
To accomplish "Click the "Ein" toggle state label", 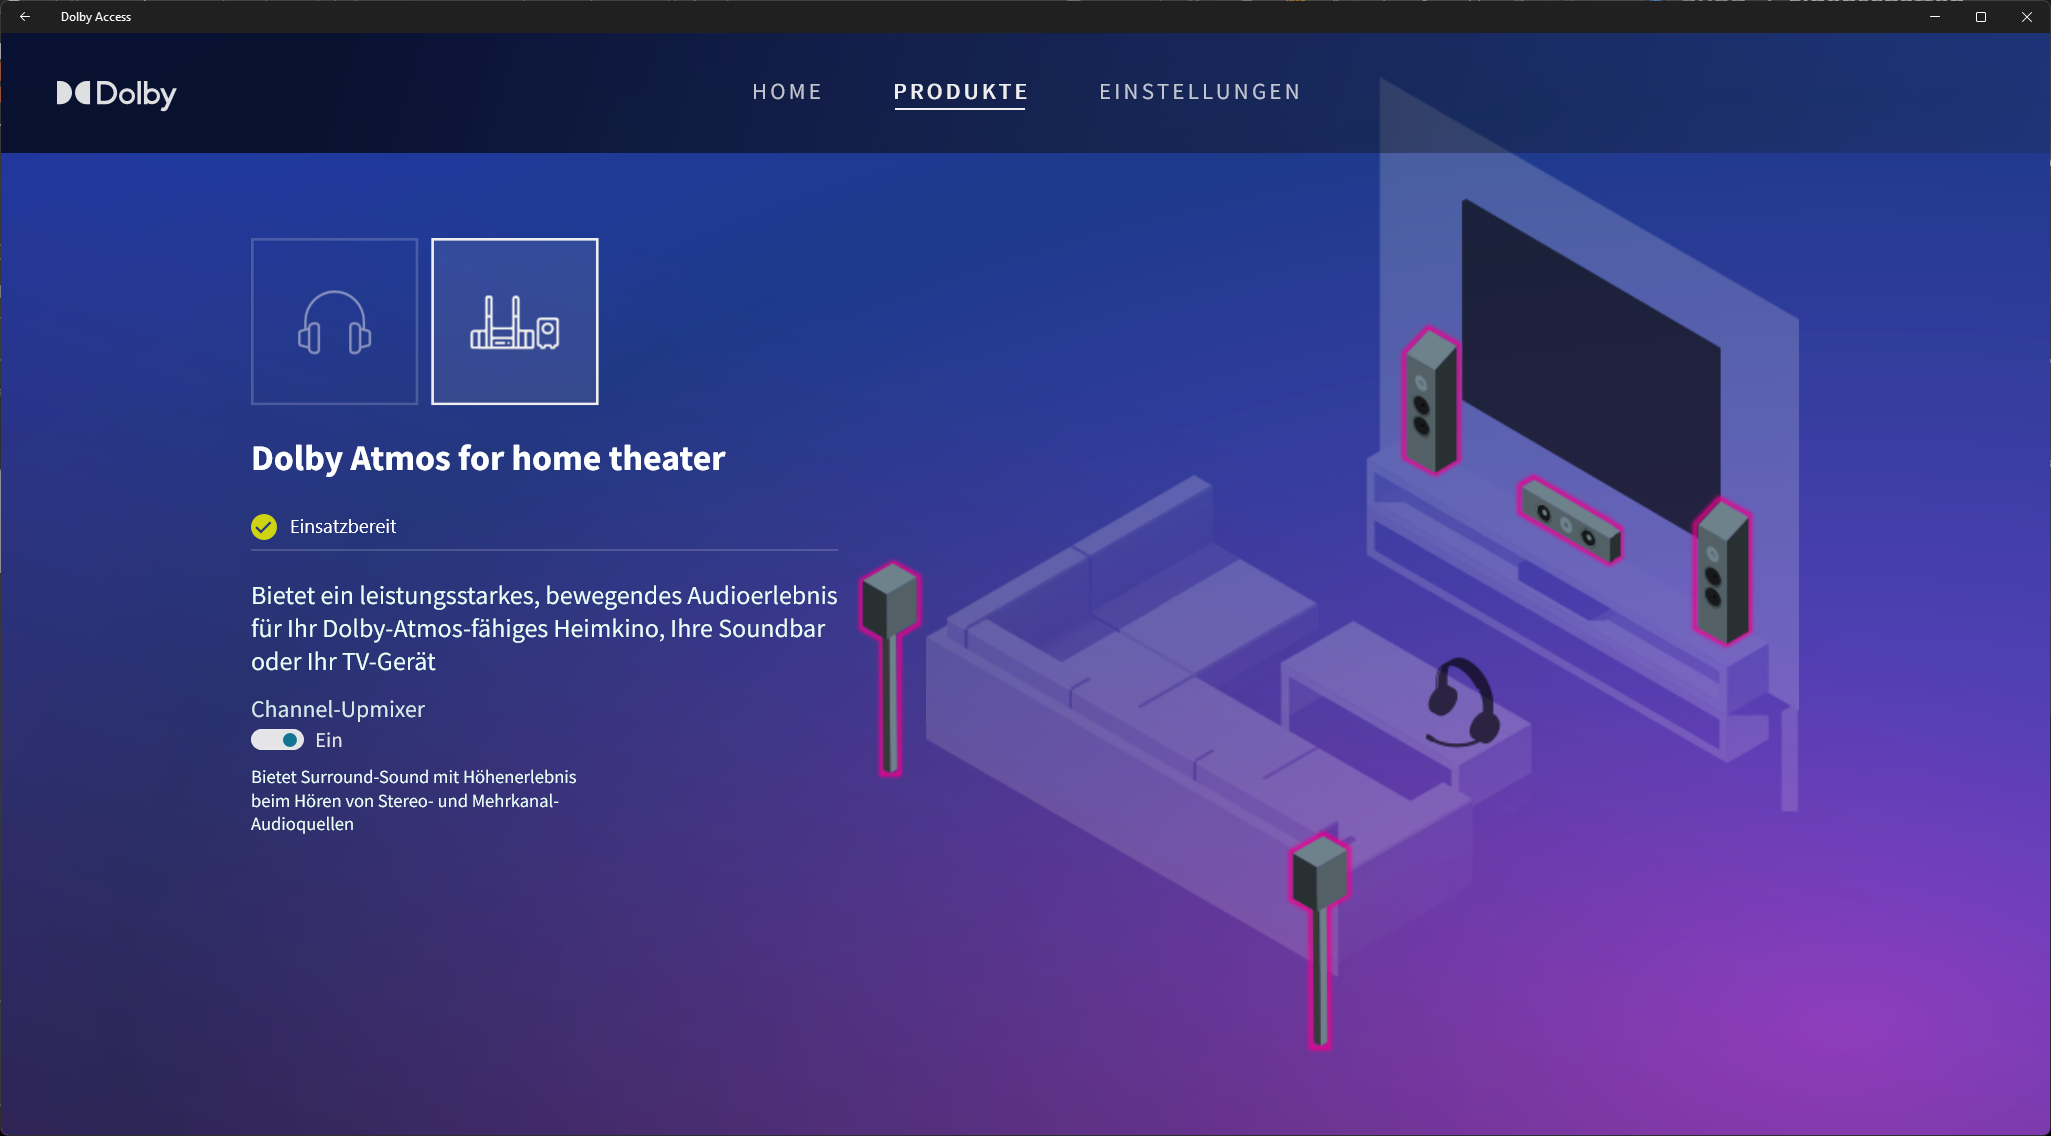I will [329, 740].
